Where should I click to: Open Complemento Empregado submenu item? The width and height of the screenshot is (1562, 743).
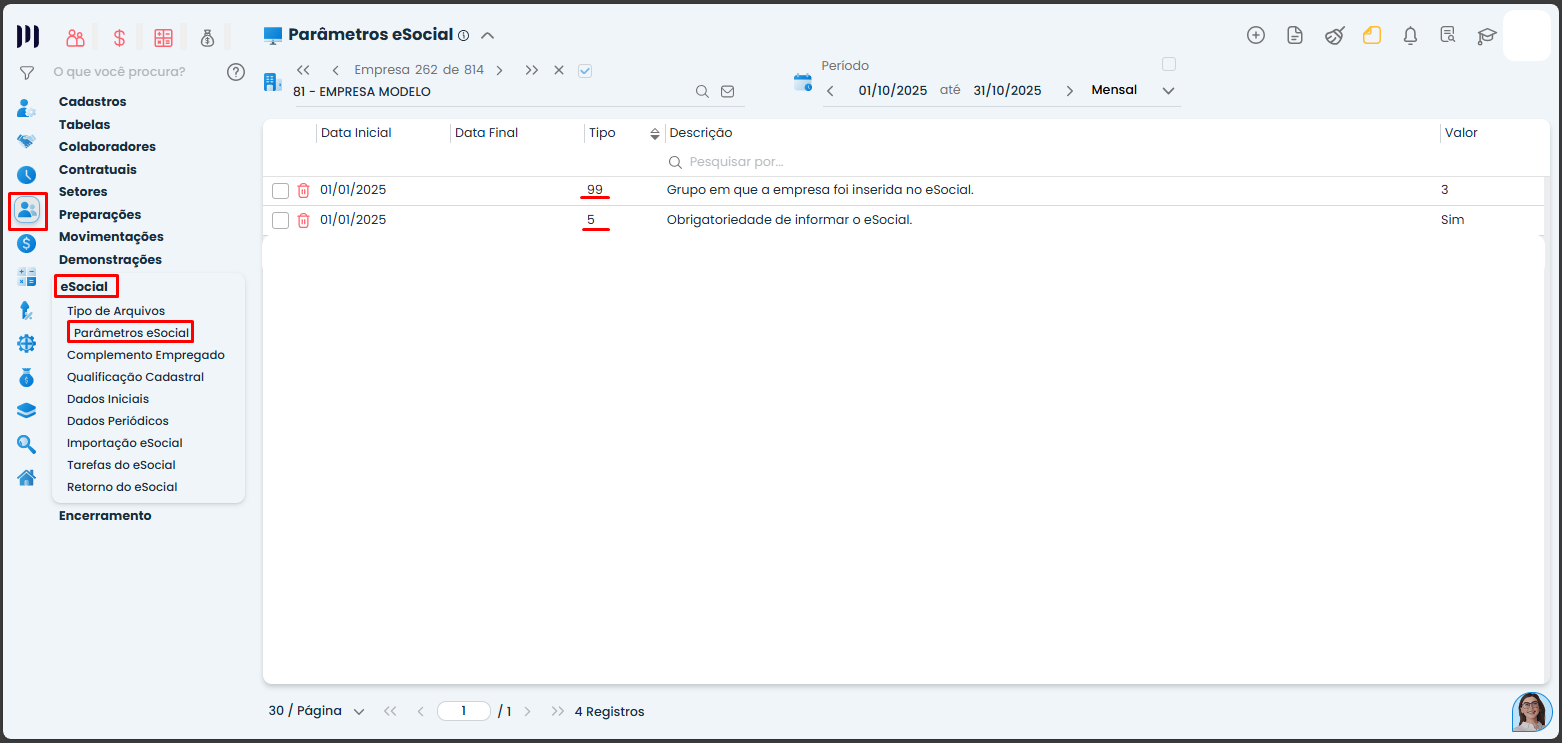(146, 355)
